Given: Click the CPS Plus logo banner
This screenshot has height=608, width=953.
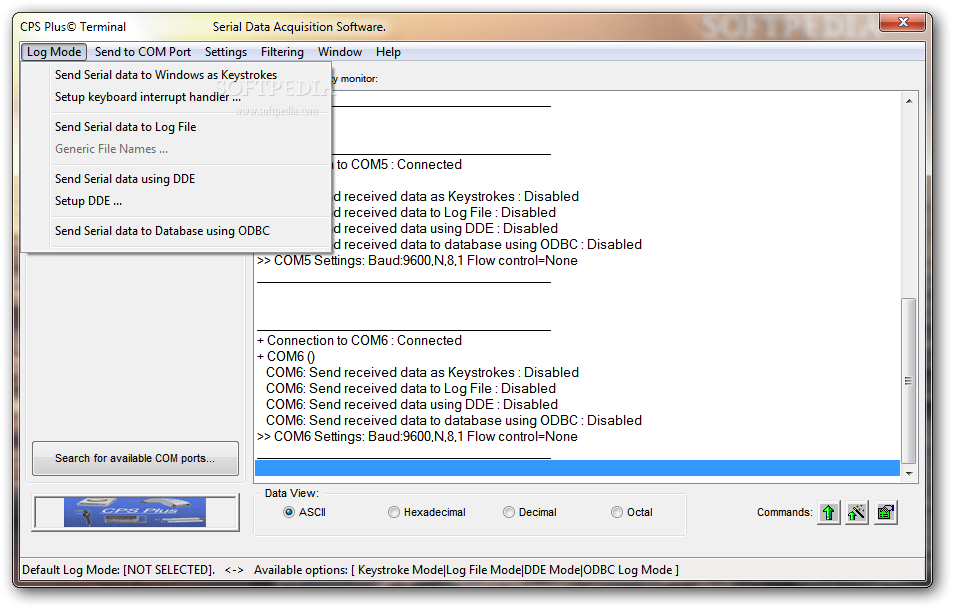Looking at the screenshot, I should (135, 513).
